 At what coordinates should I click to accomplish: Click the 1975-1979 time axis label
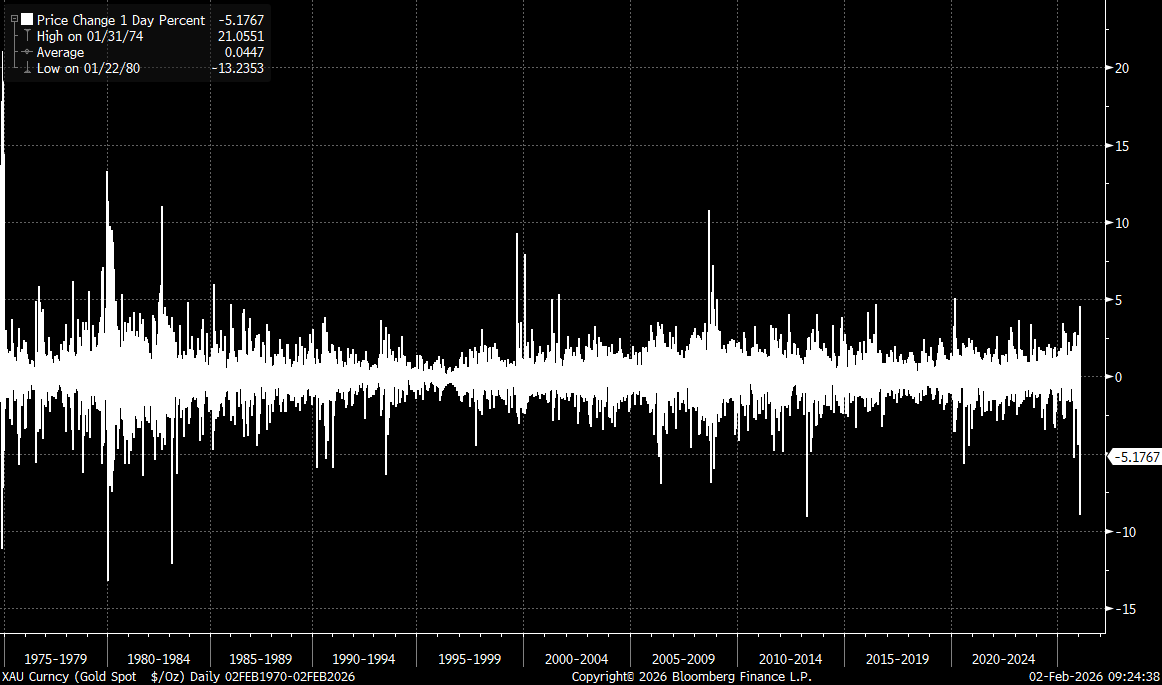[x=56, y=659]
